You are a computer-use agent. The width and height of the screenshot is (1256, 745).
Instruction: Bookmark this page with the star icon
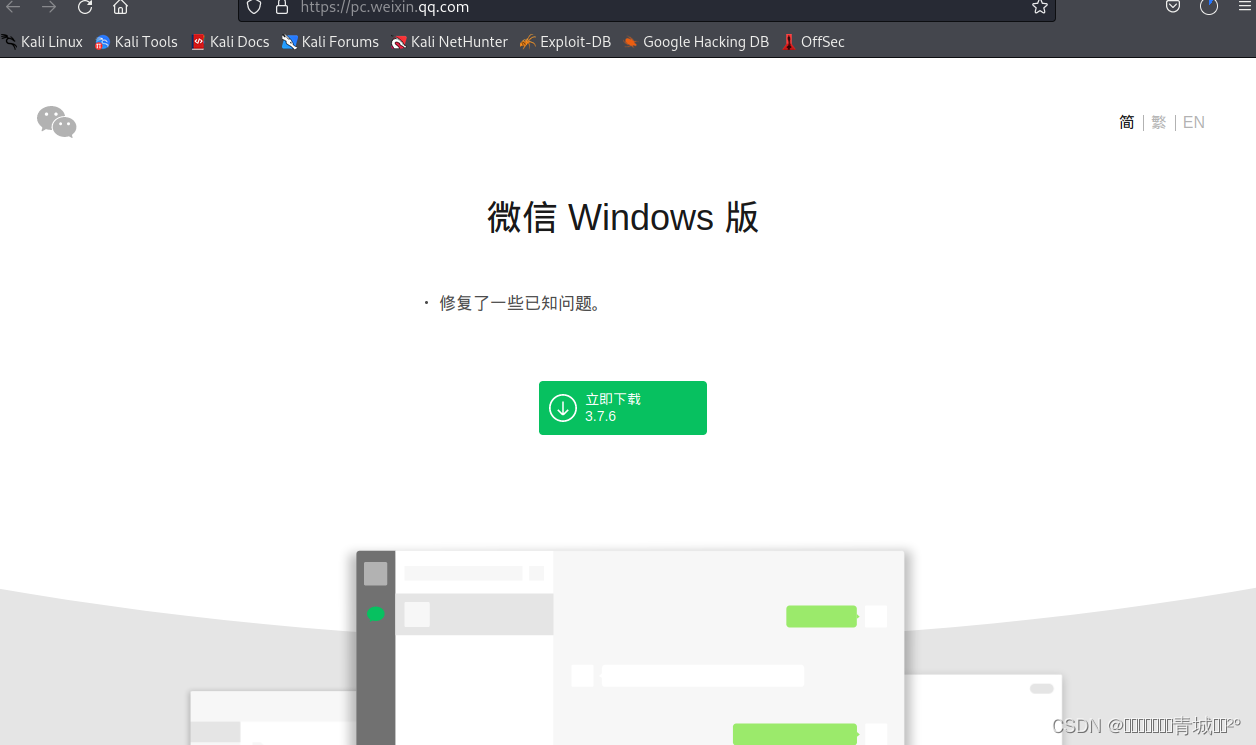1040,7
